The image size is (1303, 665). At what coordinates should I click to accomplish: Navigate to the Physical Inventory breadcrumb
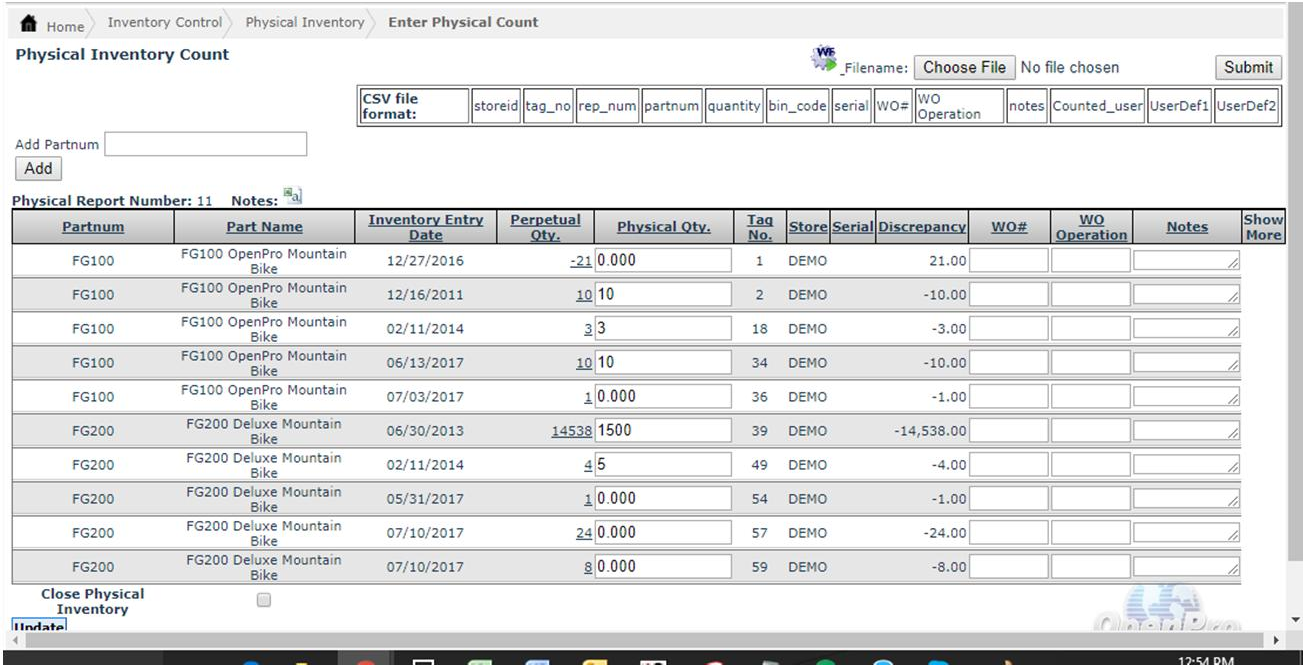pos(304,22)
